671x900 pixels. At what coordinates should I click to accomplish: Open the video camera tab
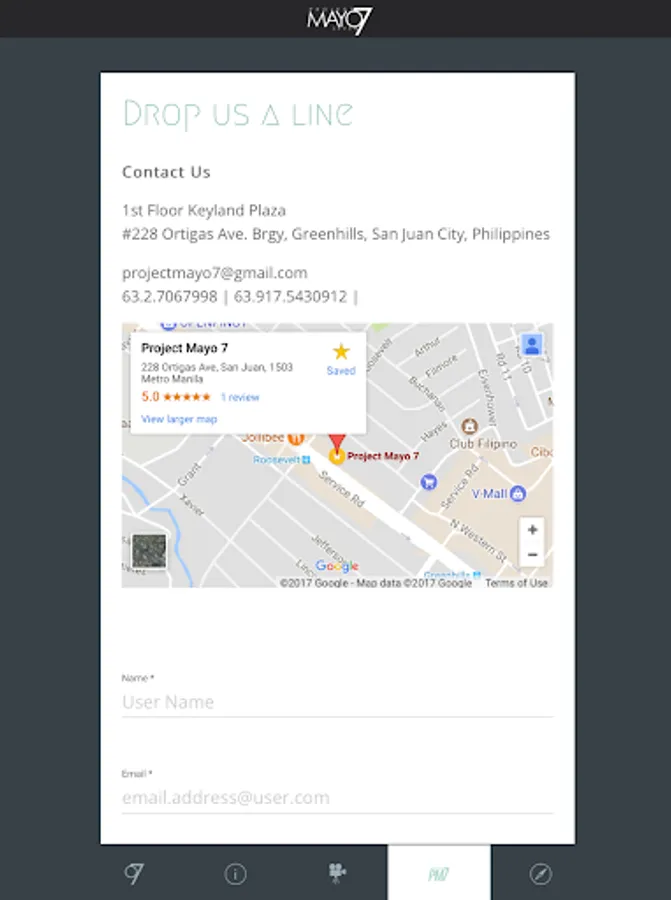pos(337,873)
